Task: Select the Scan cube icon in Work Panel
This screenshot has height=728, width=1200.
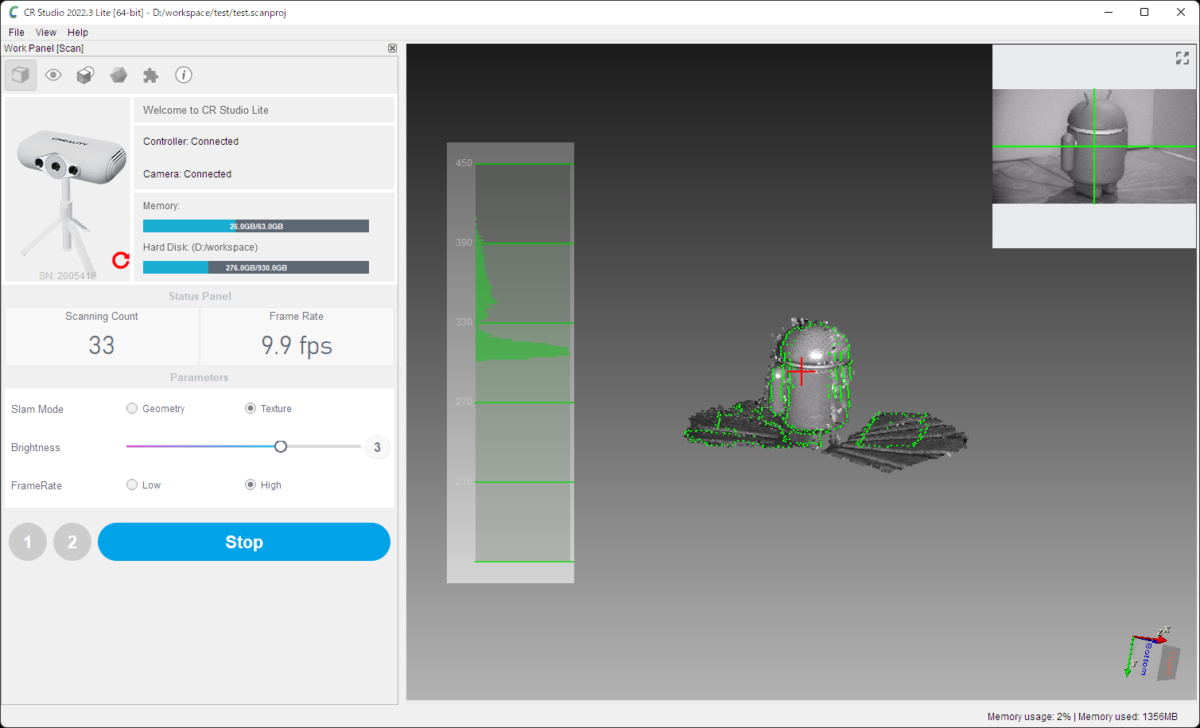Action: (x=21, y=75)
